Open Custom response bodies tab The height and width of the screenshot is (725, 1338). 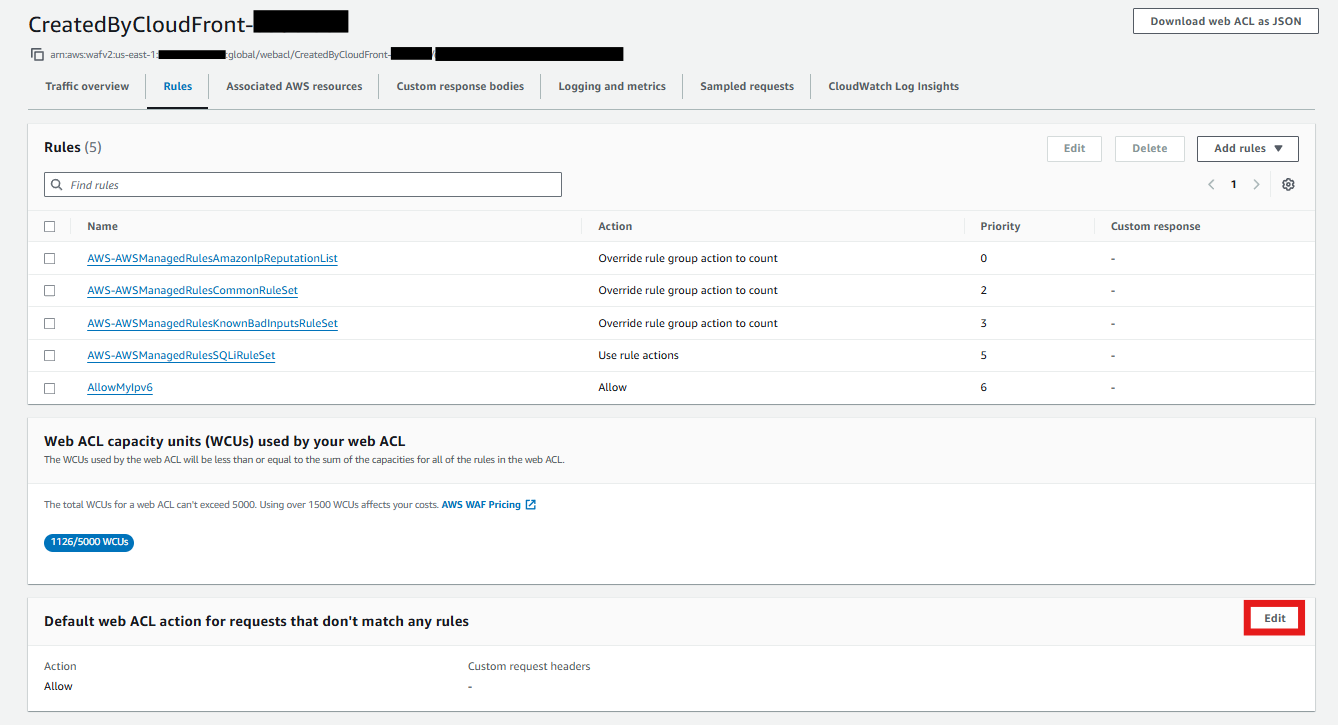[460, 86]
